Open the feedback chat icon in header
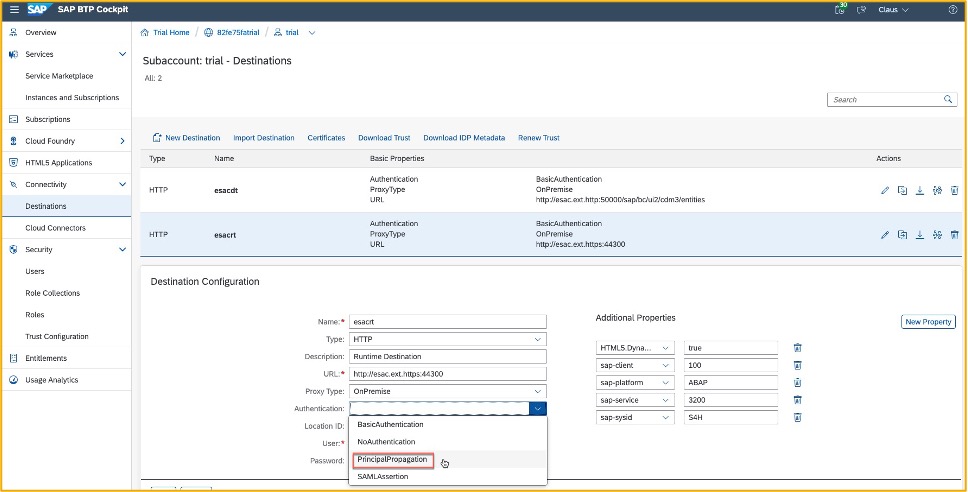The image size is (968, 492). coord(862,10)
